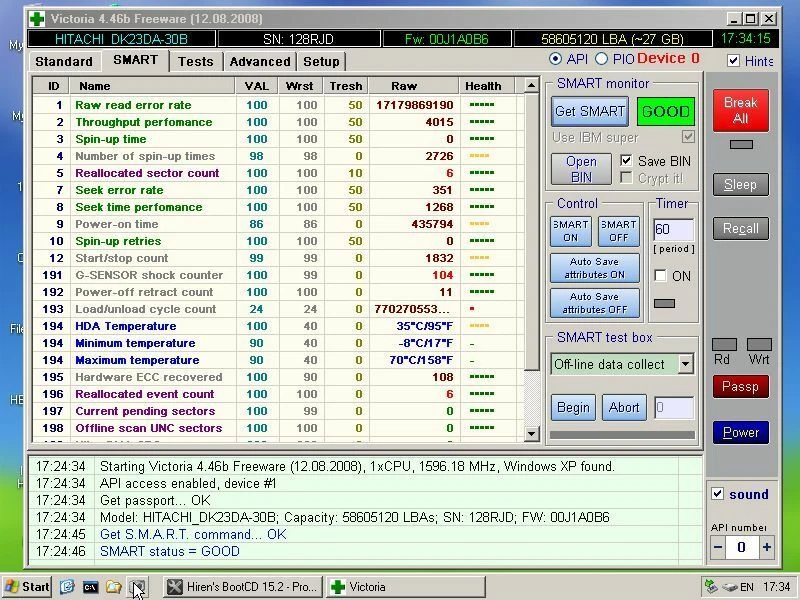800x600 pixels.
Task: Switch to the Tests tab
Action: 195,61
